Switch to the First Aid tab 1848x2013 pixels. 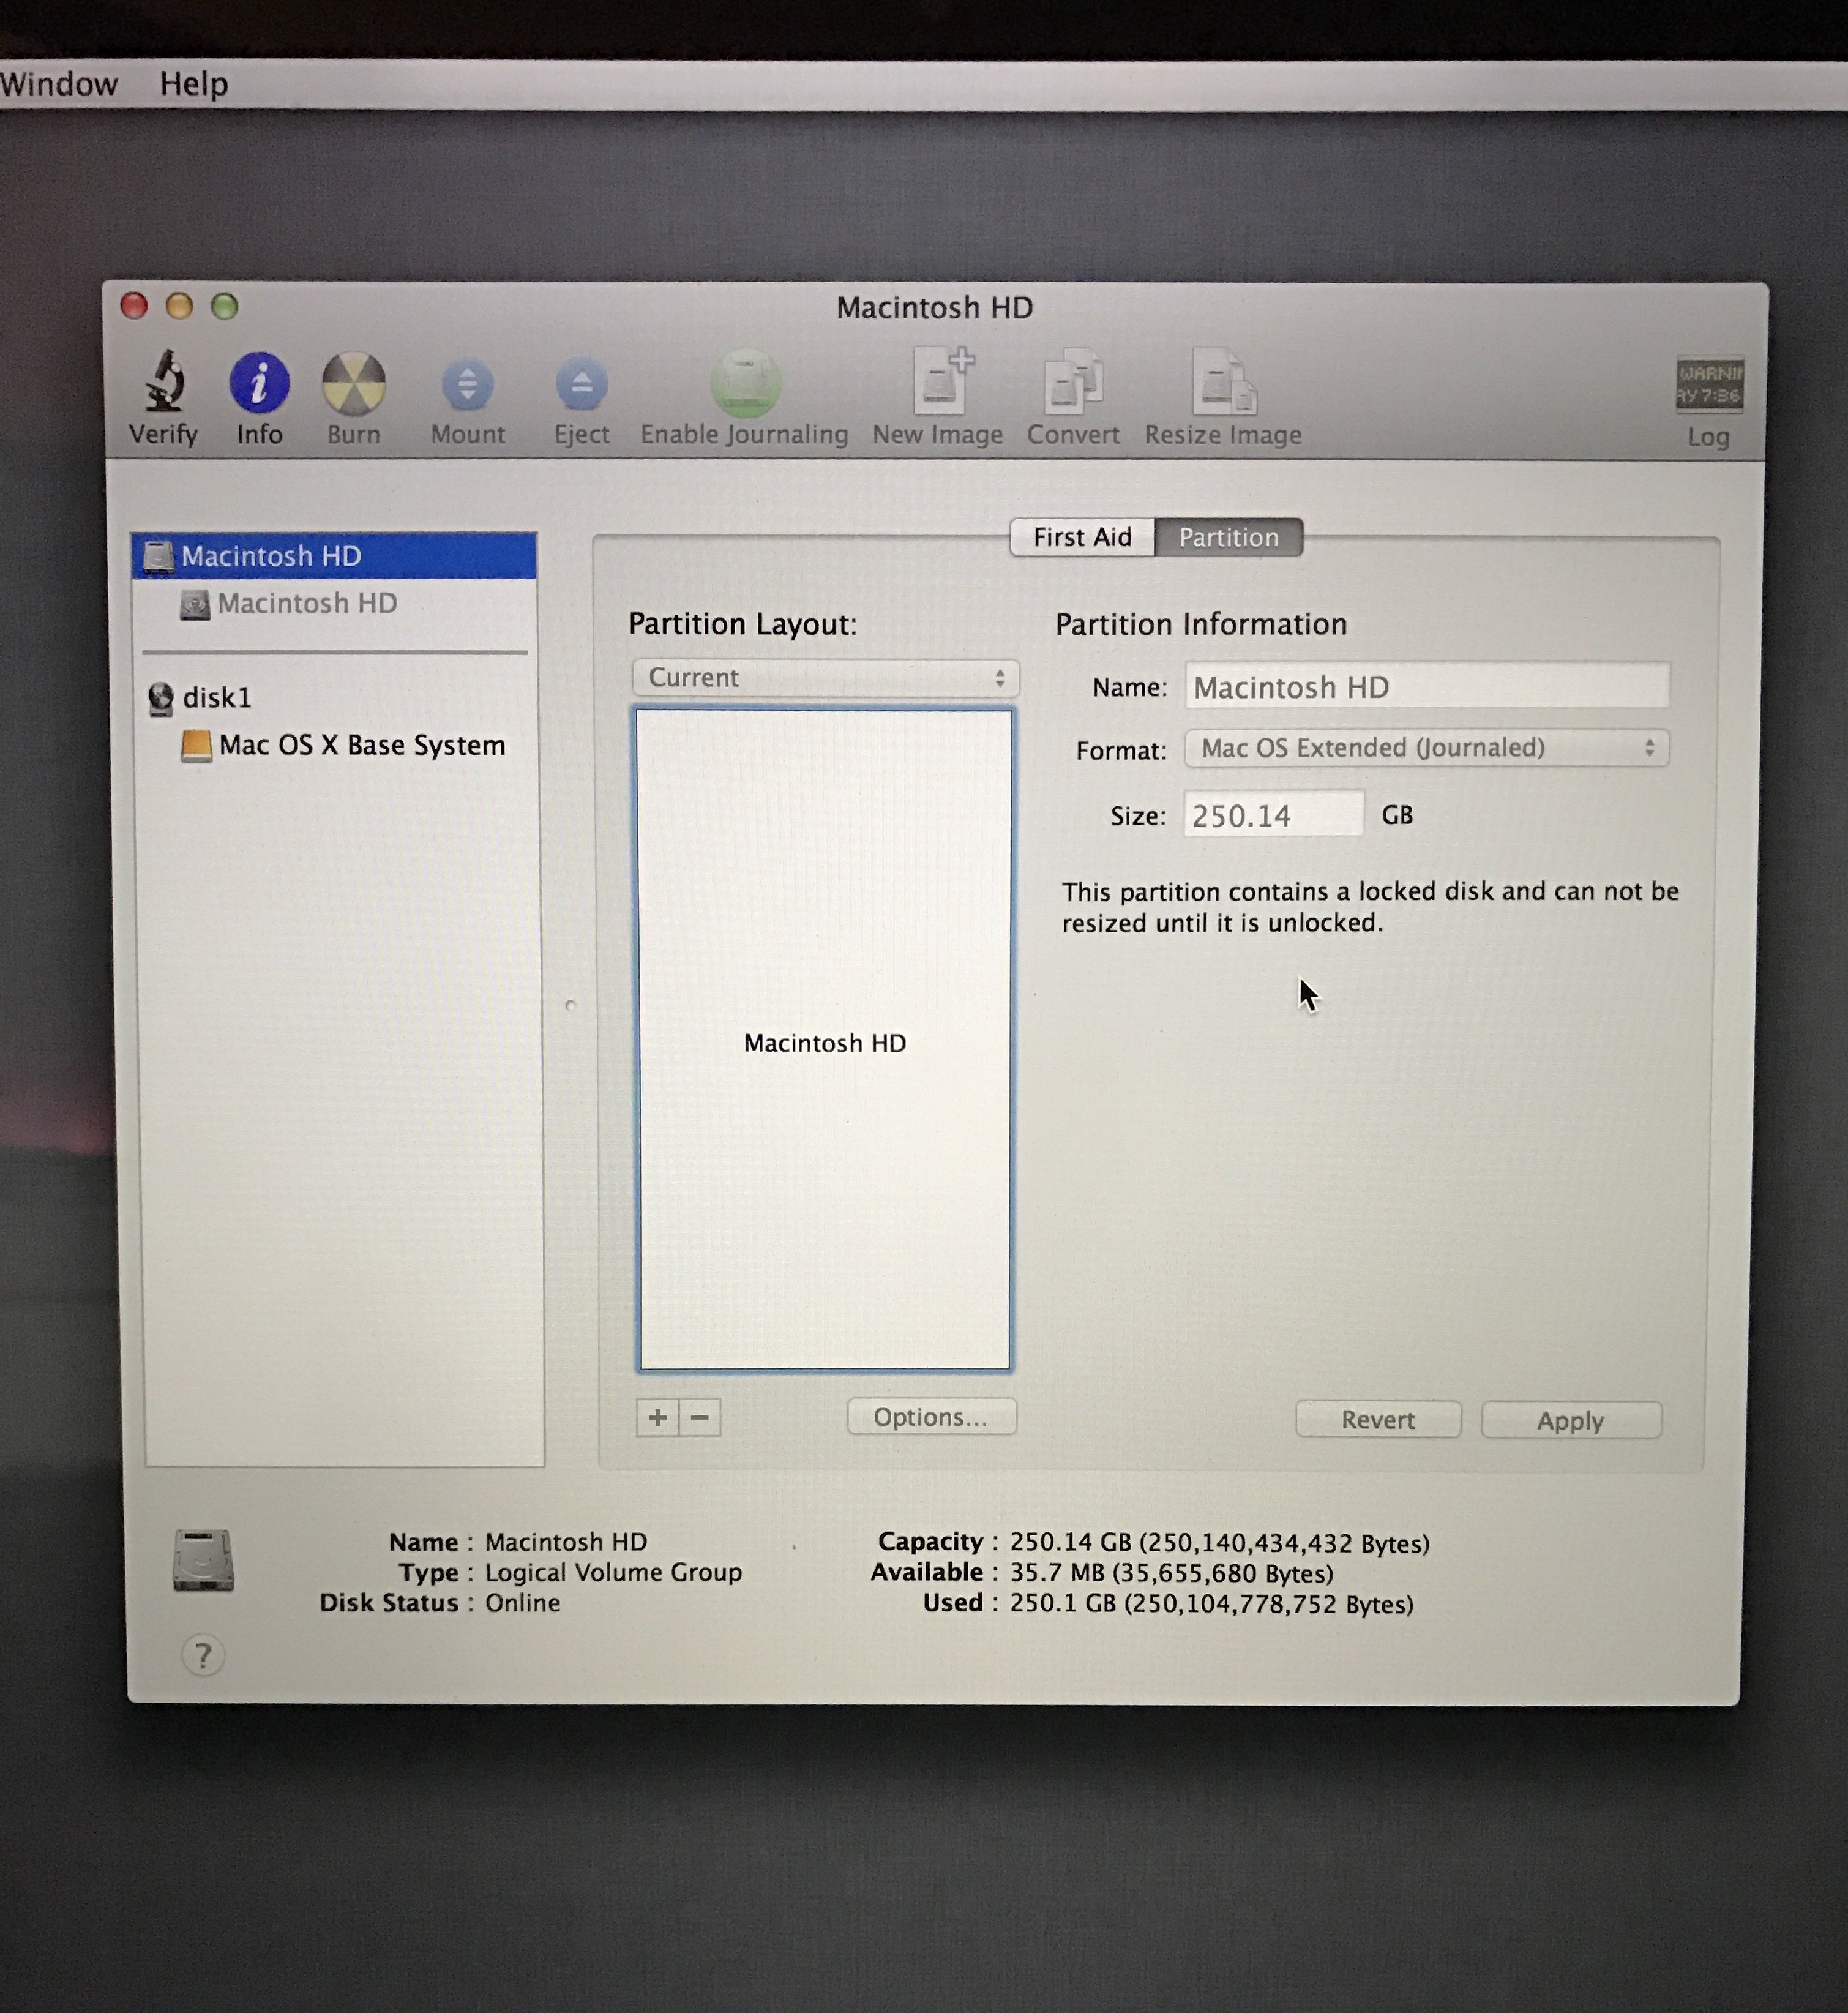point(1082,537)
